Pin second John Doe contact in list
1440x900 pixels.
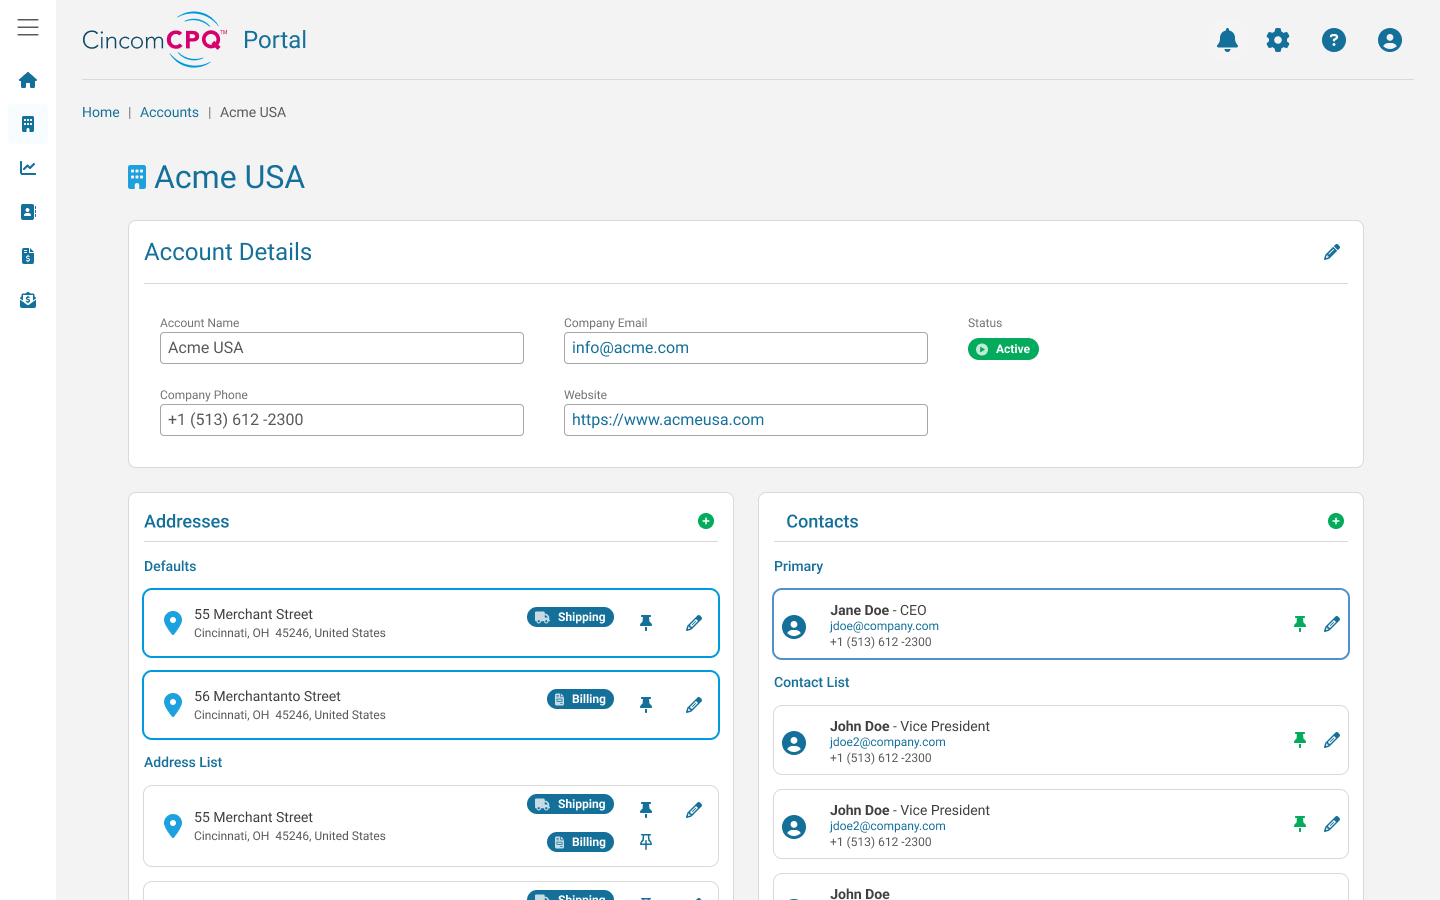[x=1300, y=824]
